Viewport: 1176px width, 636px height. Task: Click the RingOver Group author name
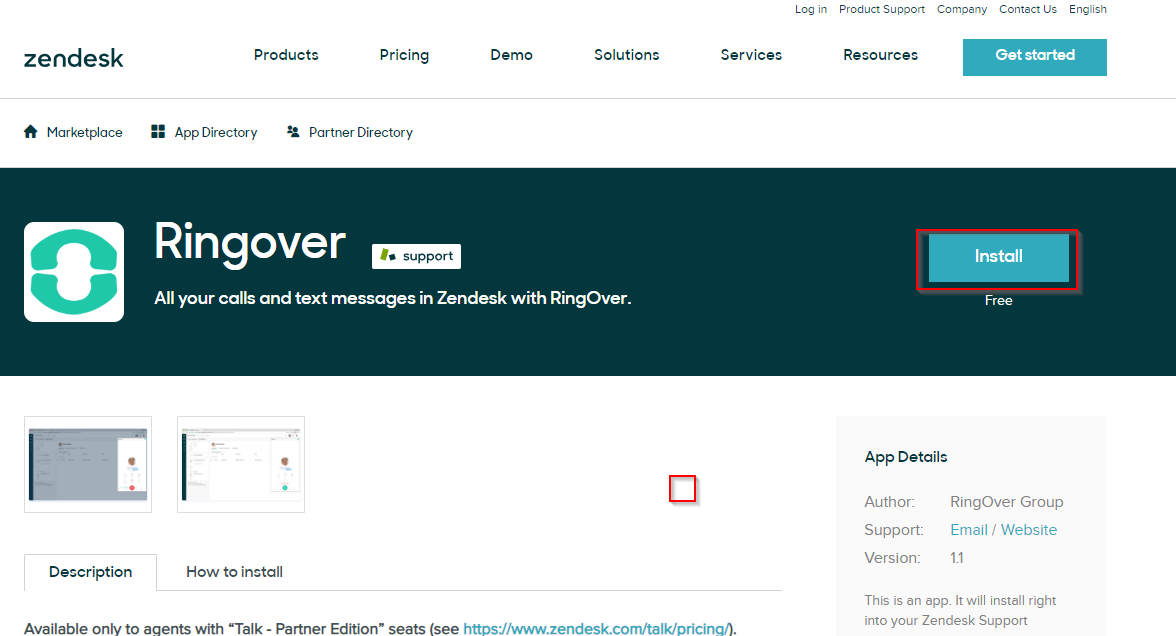point(1006,502)
